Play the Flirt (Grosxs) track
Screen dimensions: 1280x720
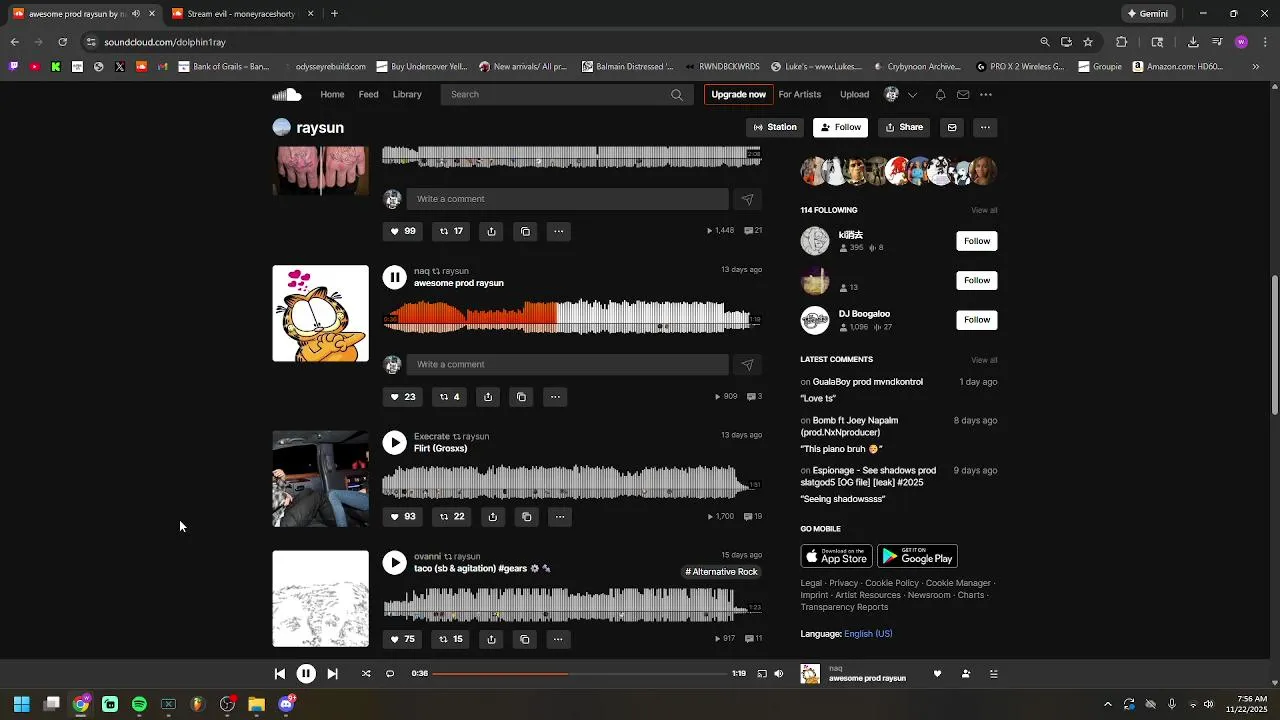point(395,442)
